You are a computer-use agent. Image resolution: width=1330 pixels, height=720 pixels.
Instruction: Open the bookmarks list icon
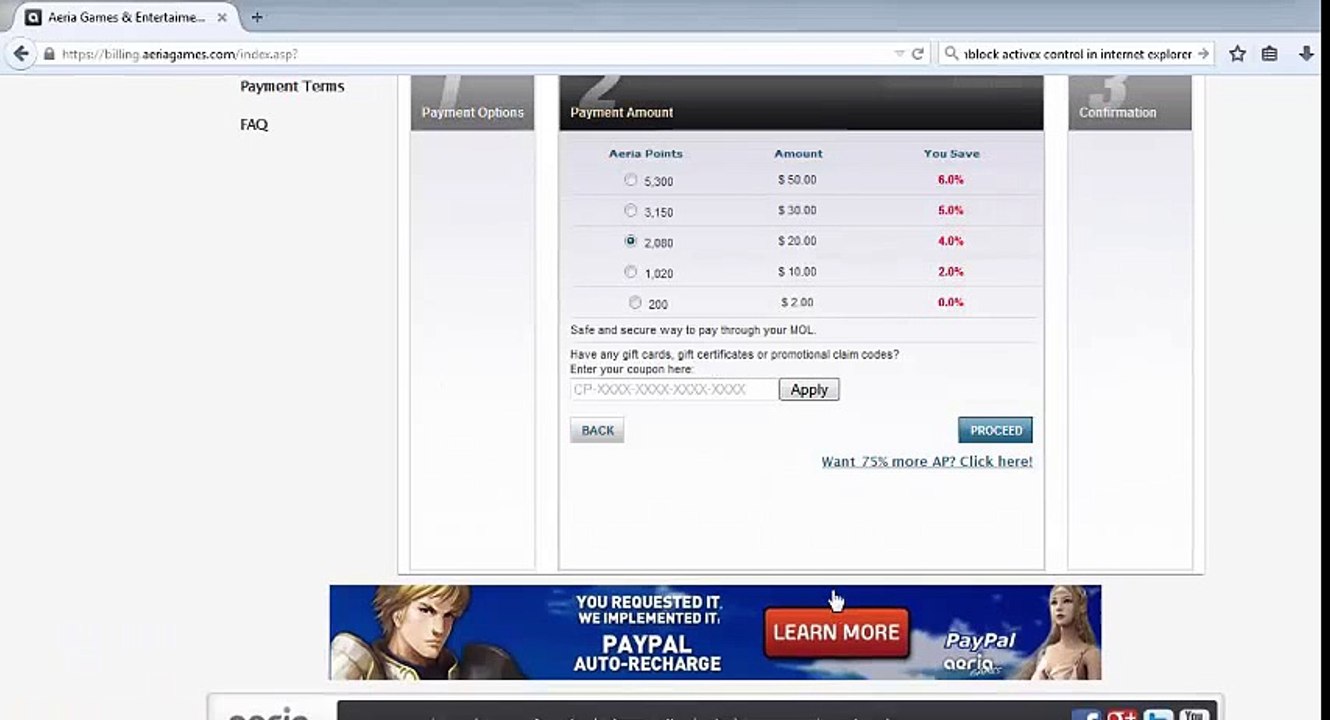coord(1269,54)
